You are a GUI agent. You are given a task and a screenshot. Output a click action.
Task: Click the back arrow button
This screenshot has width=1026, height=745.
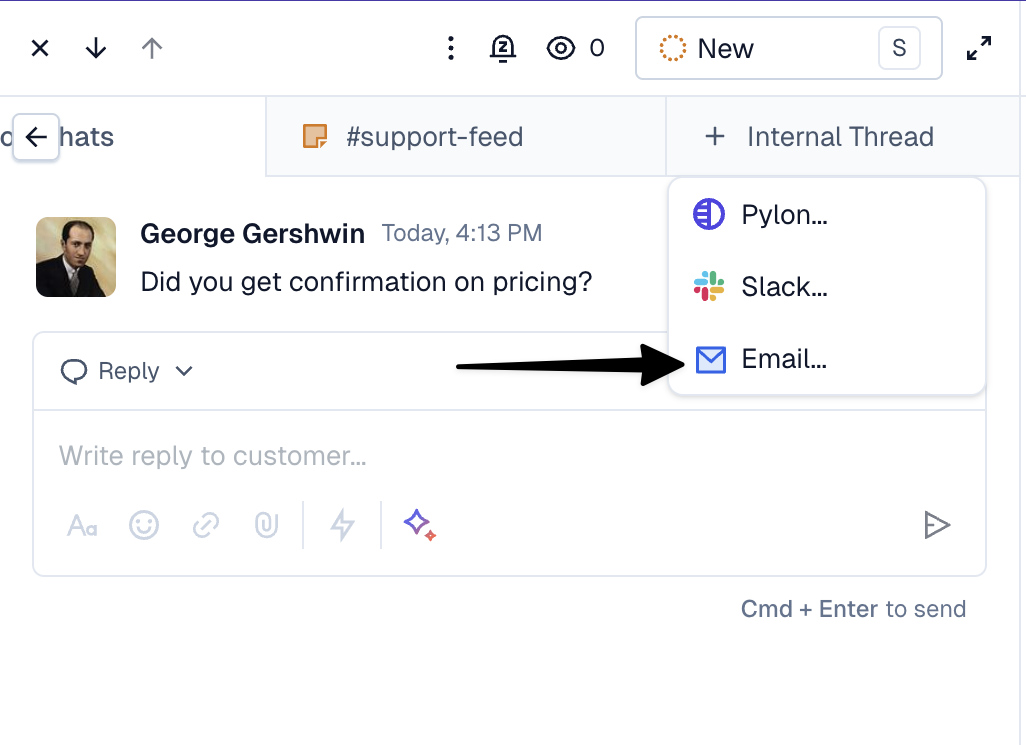coord(36,137)
